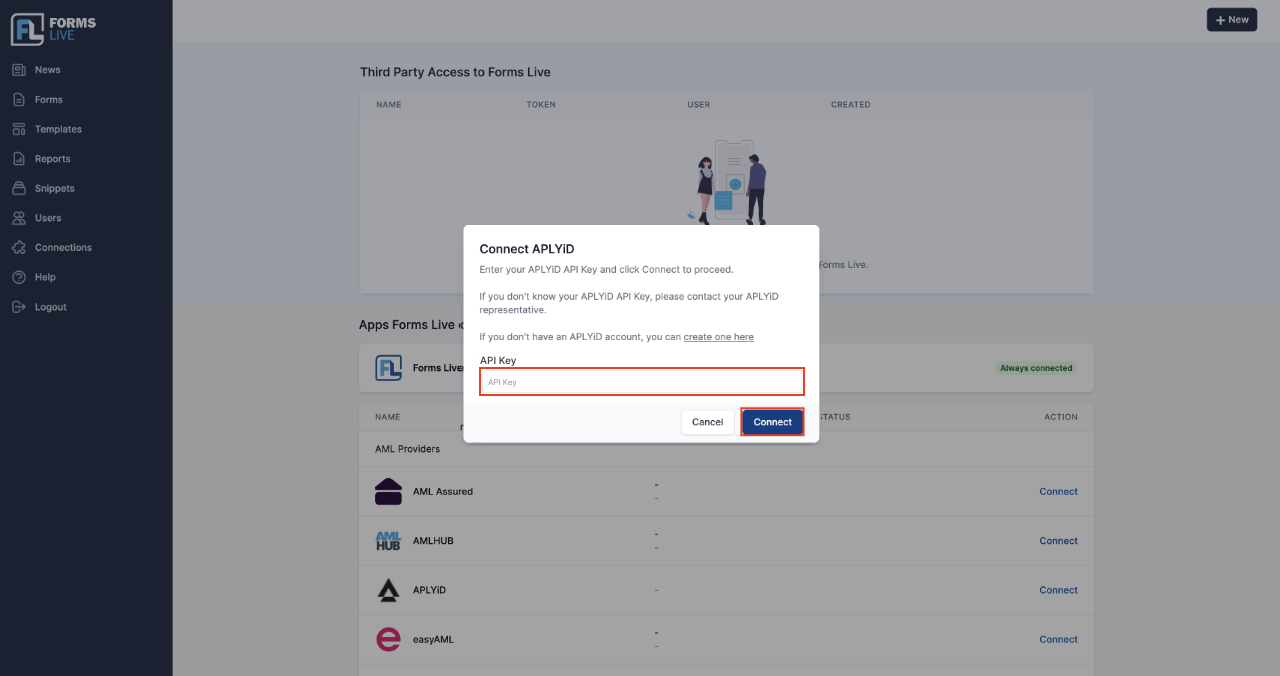Click the API Key input field
Screen dimensions: 1280x676
pos(642,382)
